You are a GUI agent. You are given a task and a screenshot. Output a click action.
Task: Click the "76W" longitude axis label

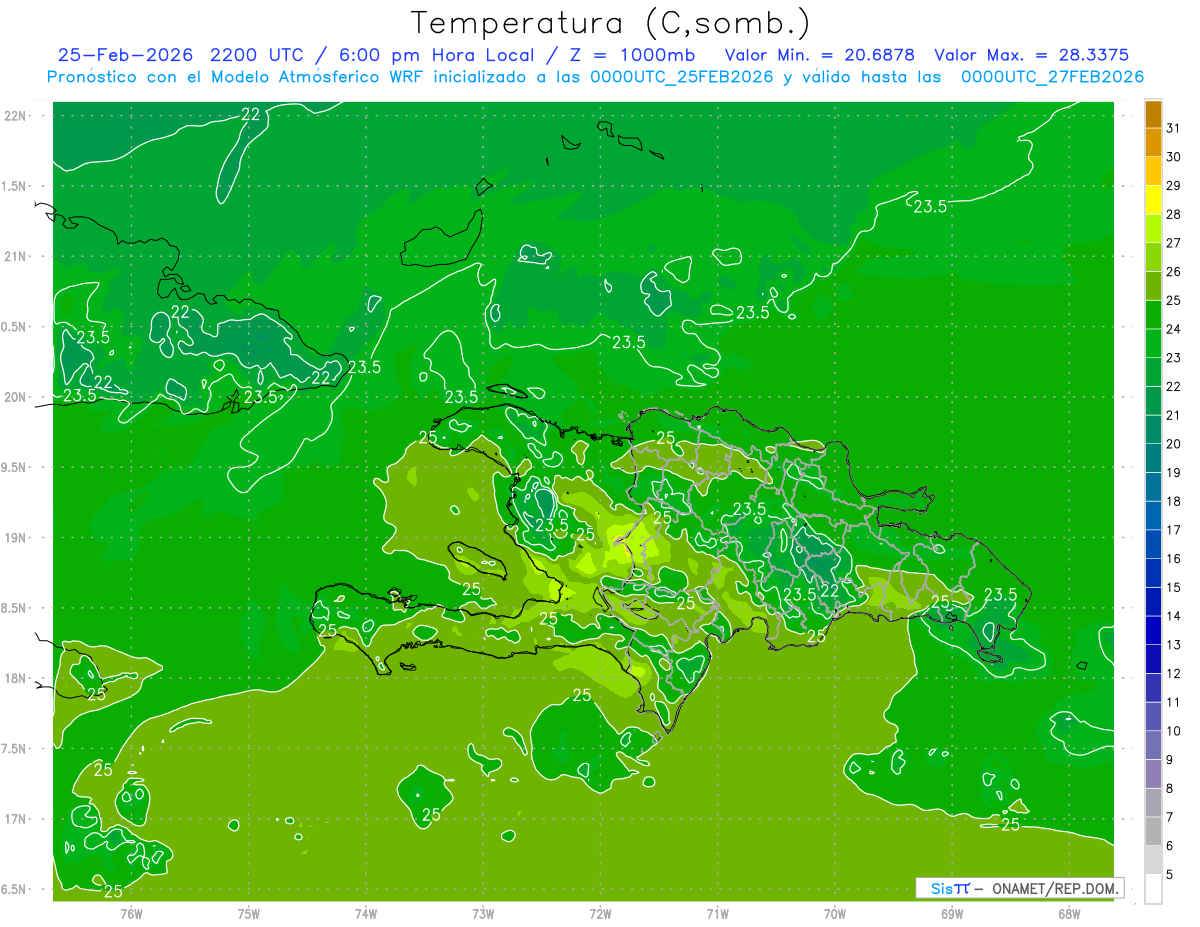tap(131, 913)
